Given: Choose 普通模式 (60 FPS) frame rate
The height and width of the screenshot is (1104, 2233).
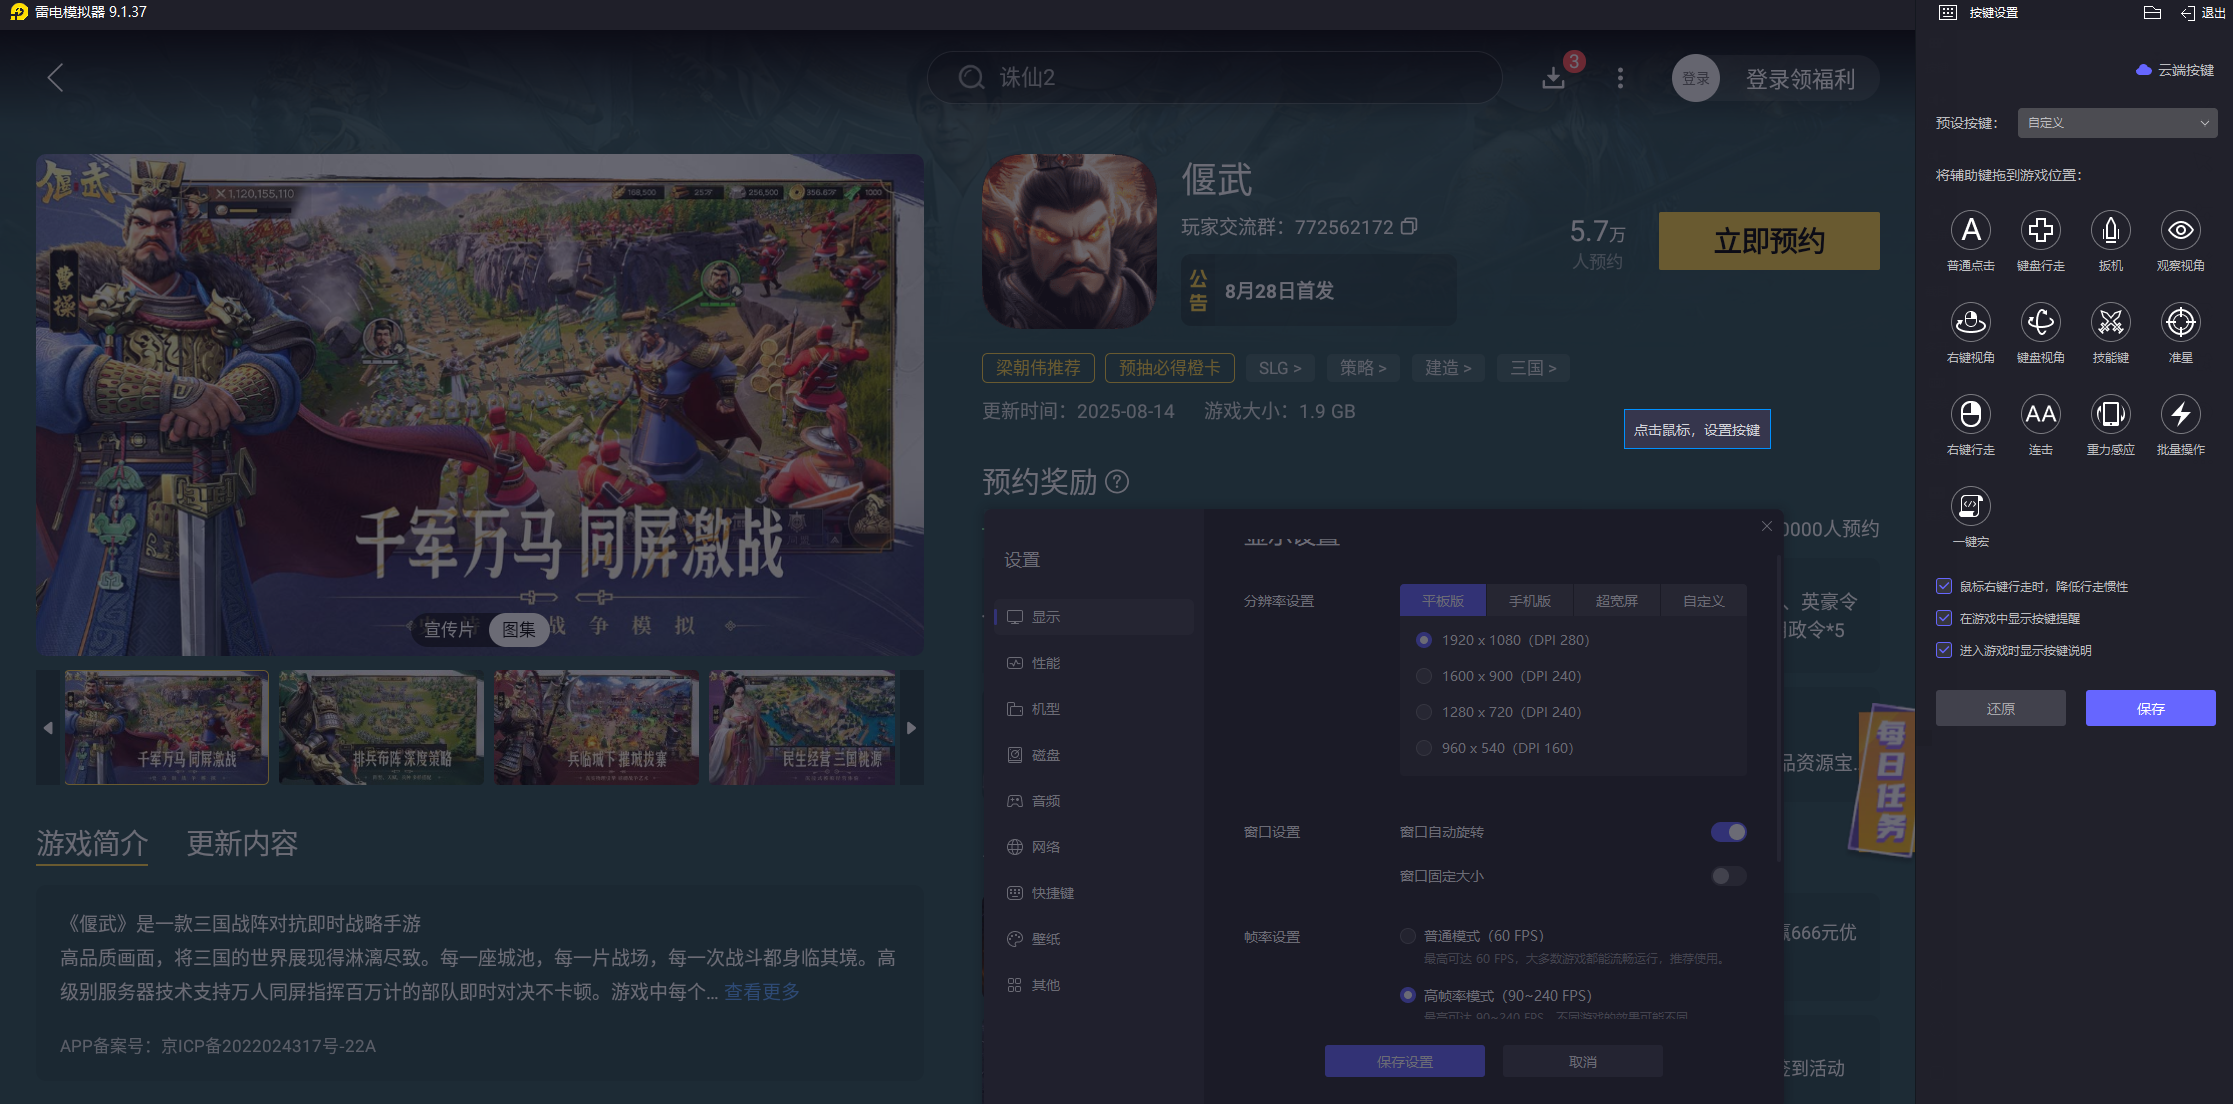Looking at the screenshot, I should (x=1408, y=936).
